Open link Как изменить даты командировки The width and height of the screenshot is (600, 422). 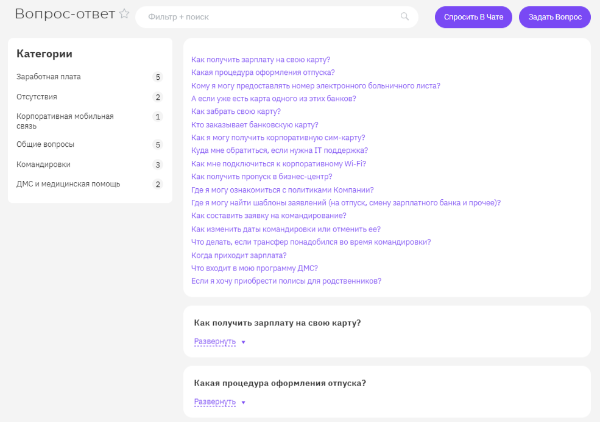click(x=286, y=229)
